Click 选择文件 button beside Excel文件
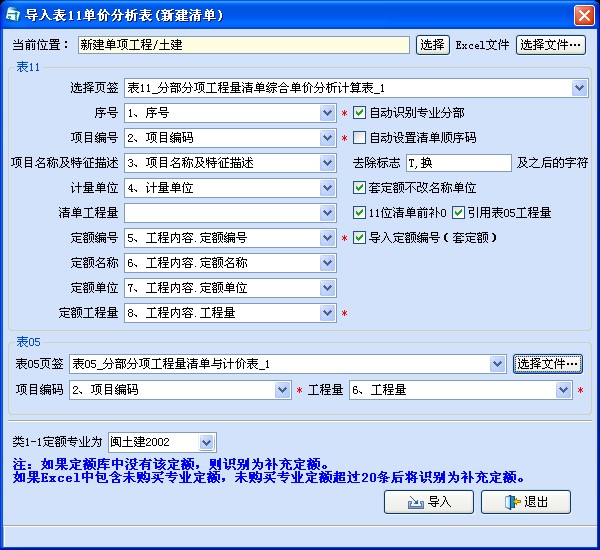The image size is (600, 550). 550,45
